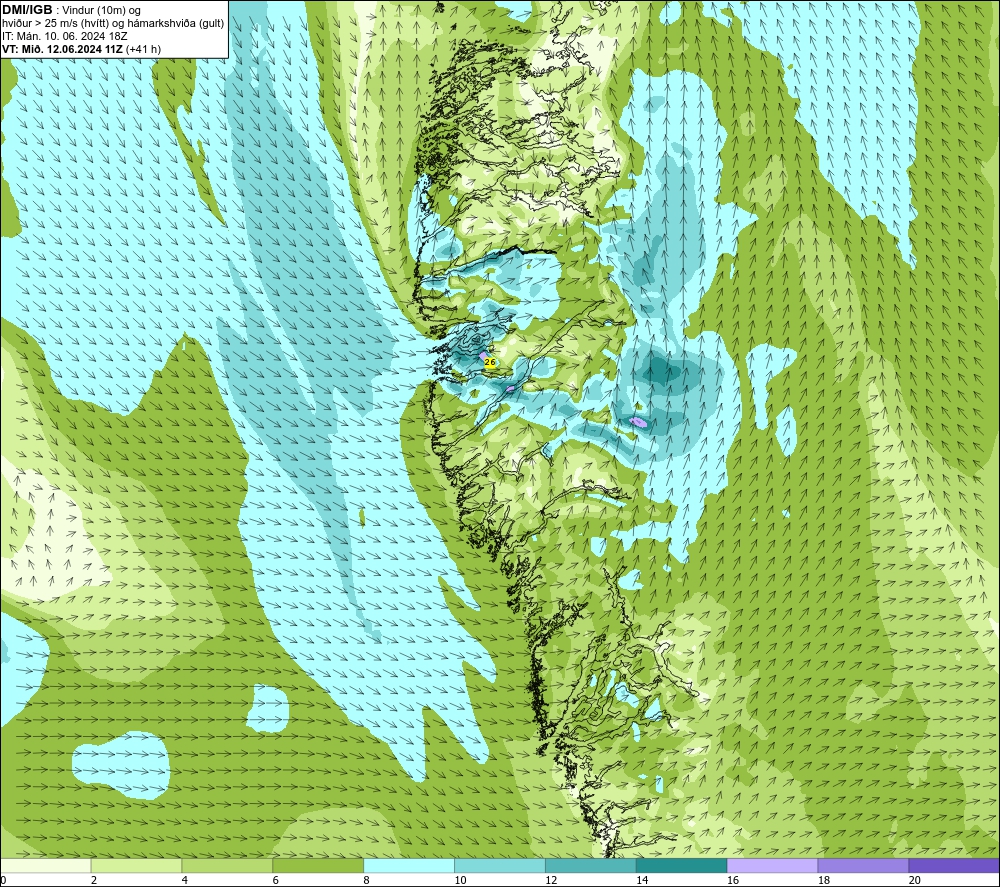Click the legend scale label '20'
Image resolution: width=1000 pixels, height=887 pixels.
(914, 880)
